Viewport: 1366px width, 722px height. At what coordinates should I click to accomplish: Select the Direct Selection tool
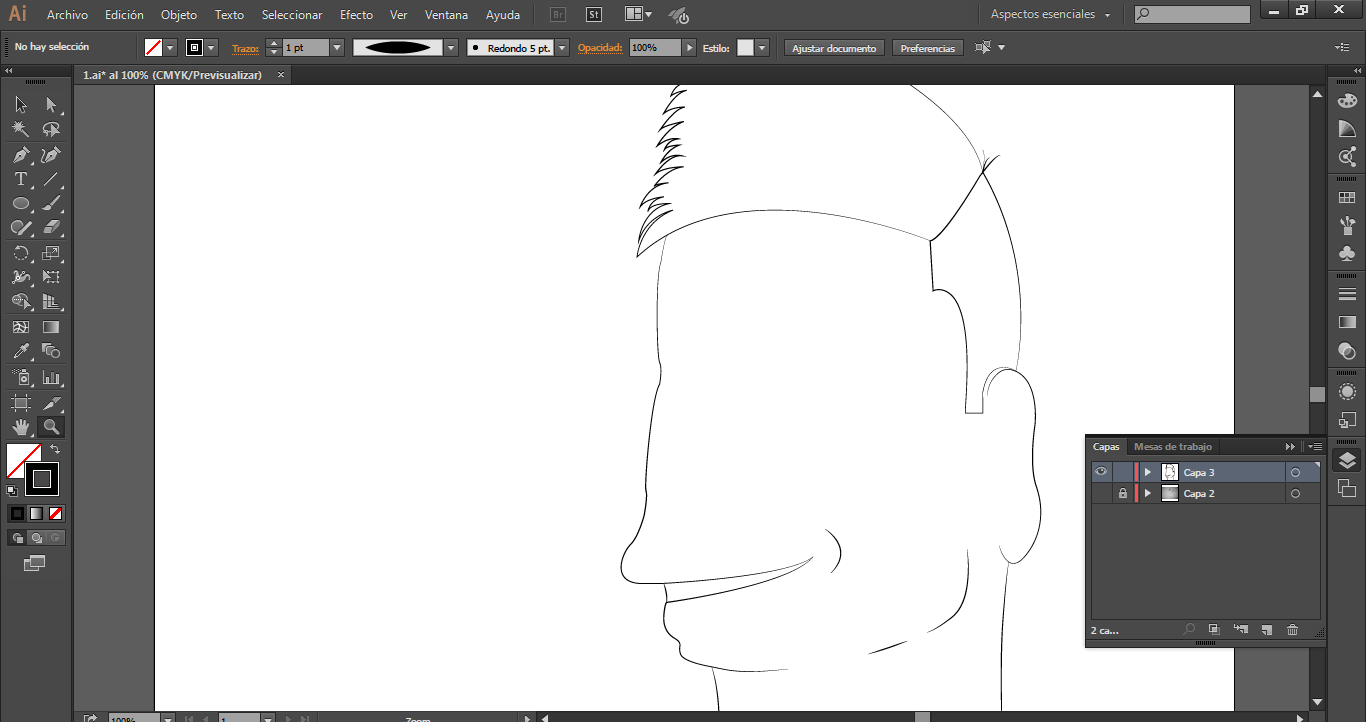[x=51, y=104]
